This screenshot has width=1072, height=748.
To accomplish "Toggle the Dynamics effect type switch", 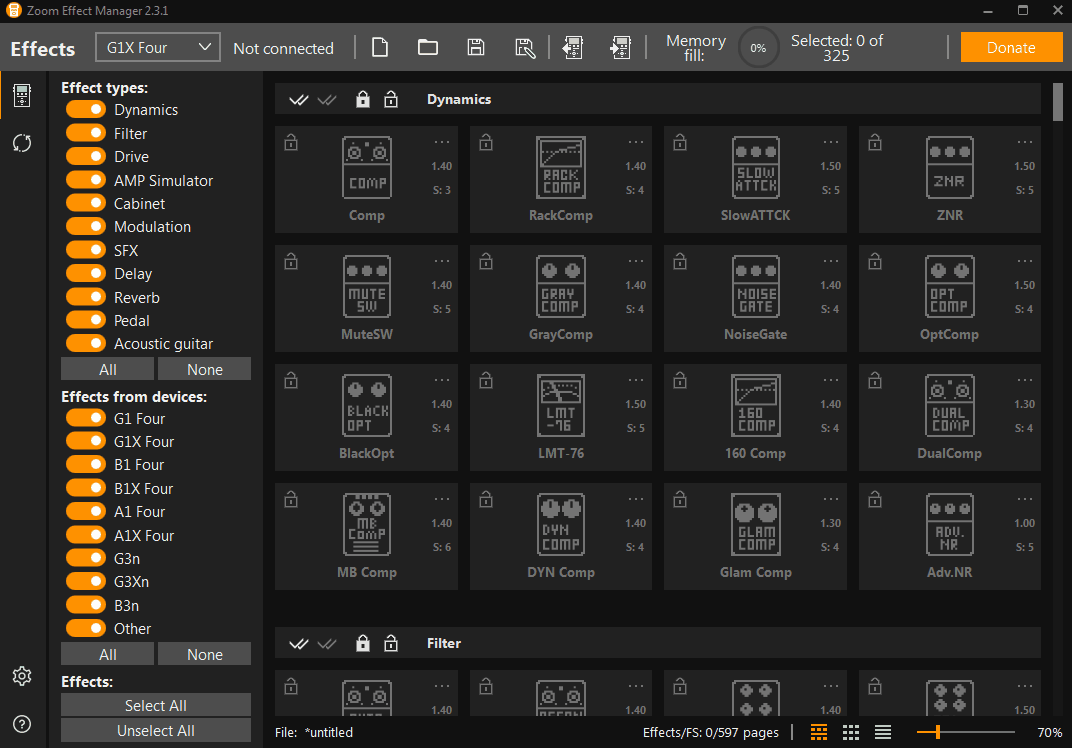I will coord(86,110).
